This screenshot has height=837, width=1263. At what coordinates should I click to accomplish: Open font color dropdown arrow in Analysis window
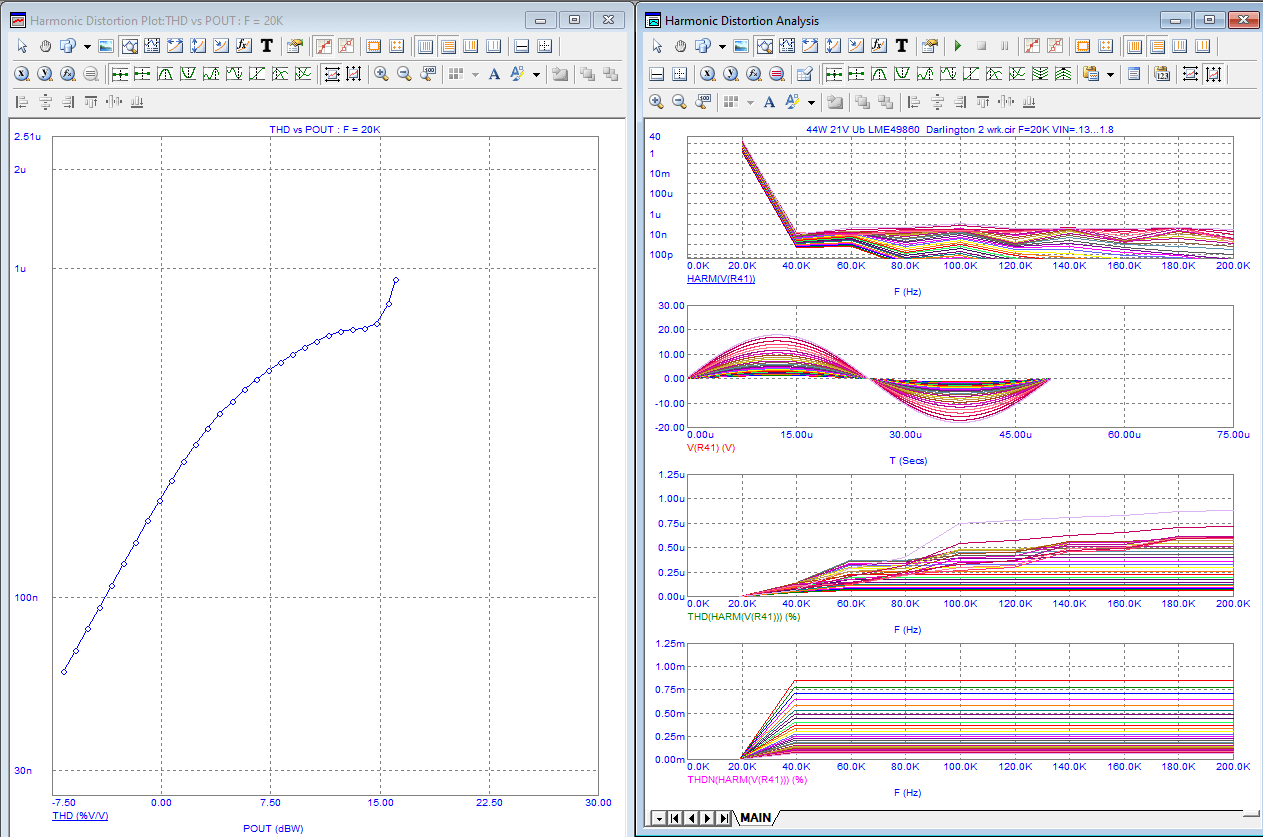[811, 101]
